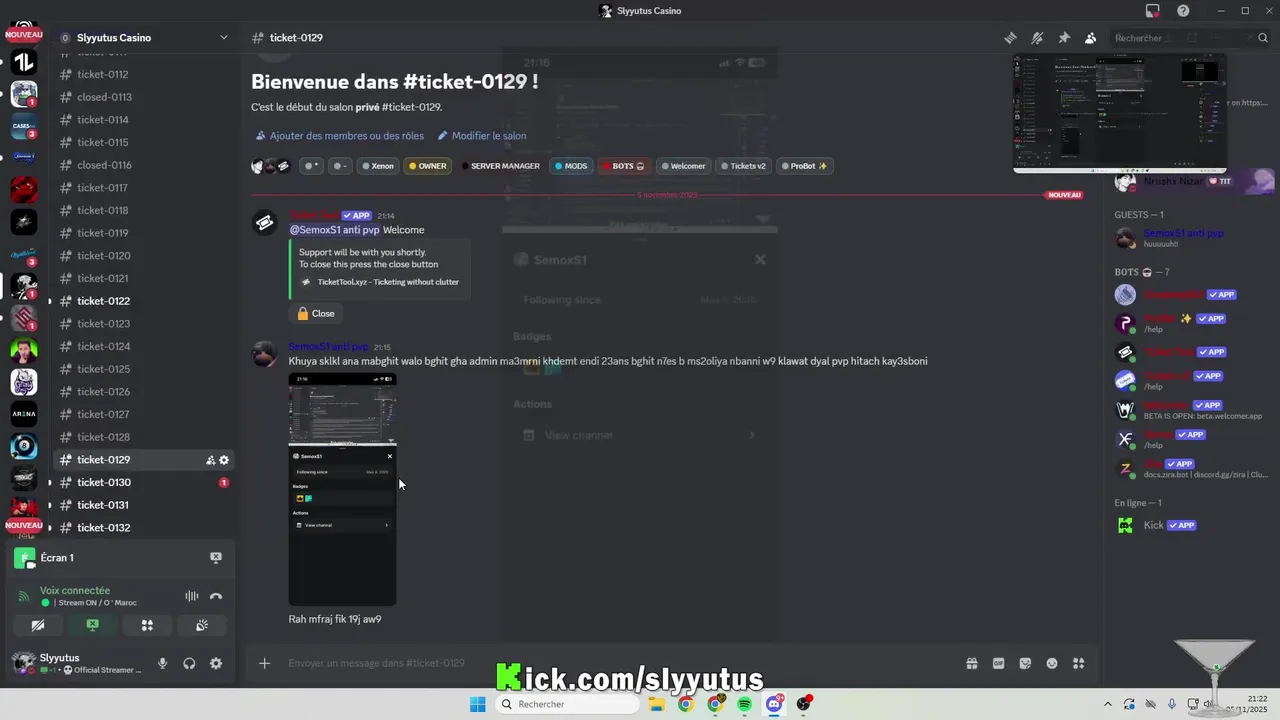Select the MODS role pill

click(571, 166)
